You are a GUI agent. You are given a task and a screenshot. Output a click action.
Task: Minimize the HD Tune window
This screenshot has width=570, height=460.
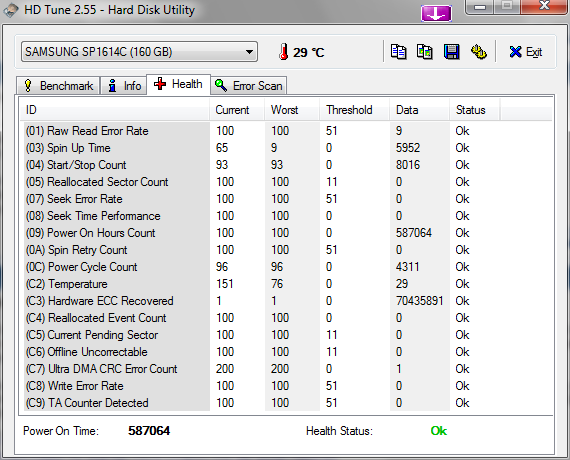480,6
